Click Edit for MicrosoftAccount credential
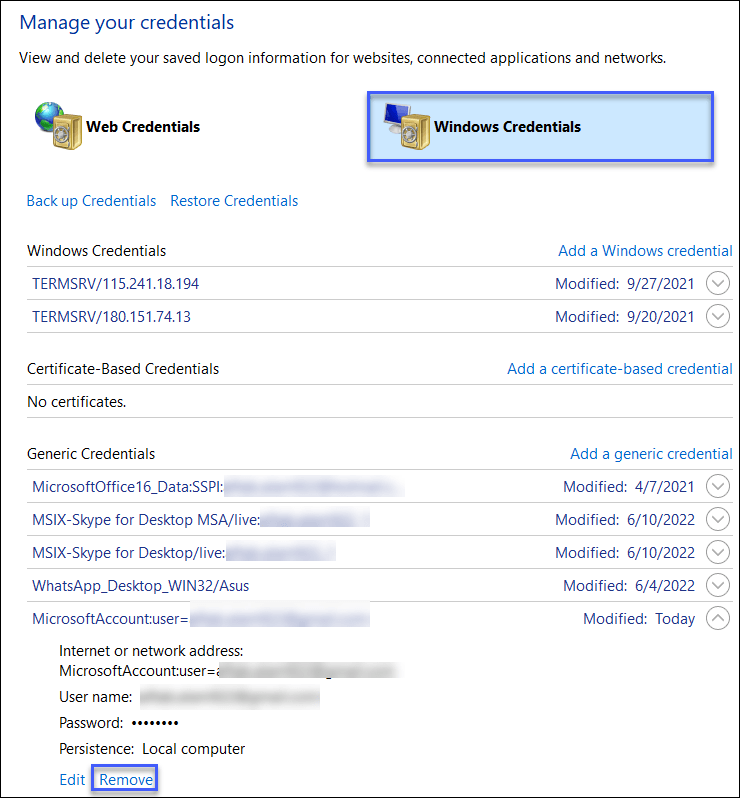This screenshot has height=798, width=740. tap(72, 780)
